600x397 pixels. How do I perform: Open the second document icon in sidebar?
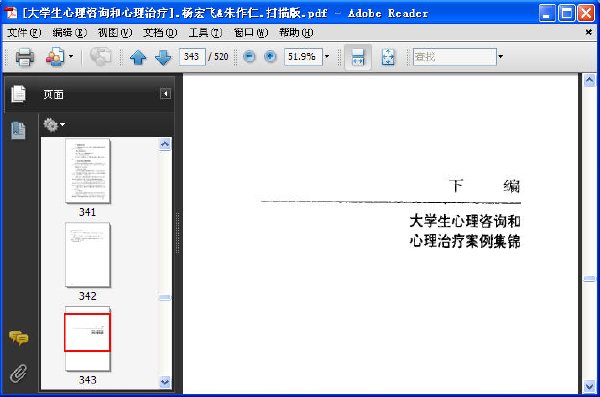18,131
